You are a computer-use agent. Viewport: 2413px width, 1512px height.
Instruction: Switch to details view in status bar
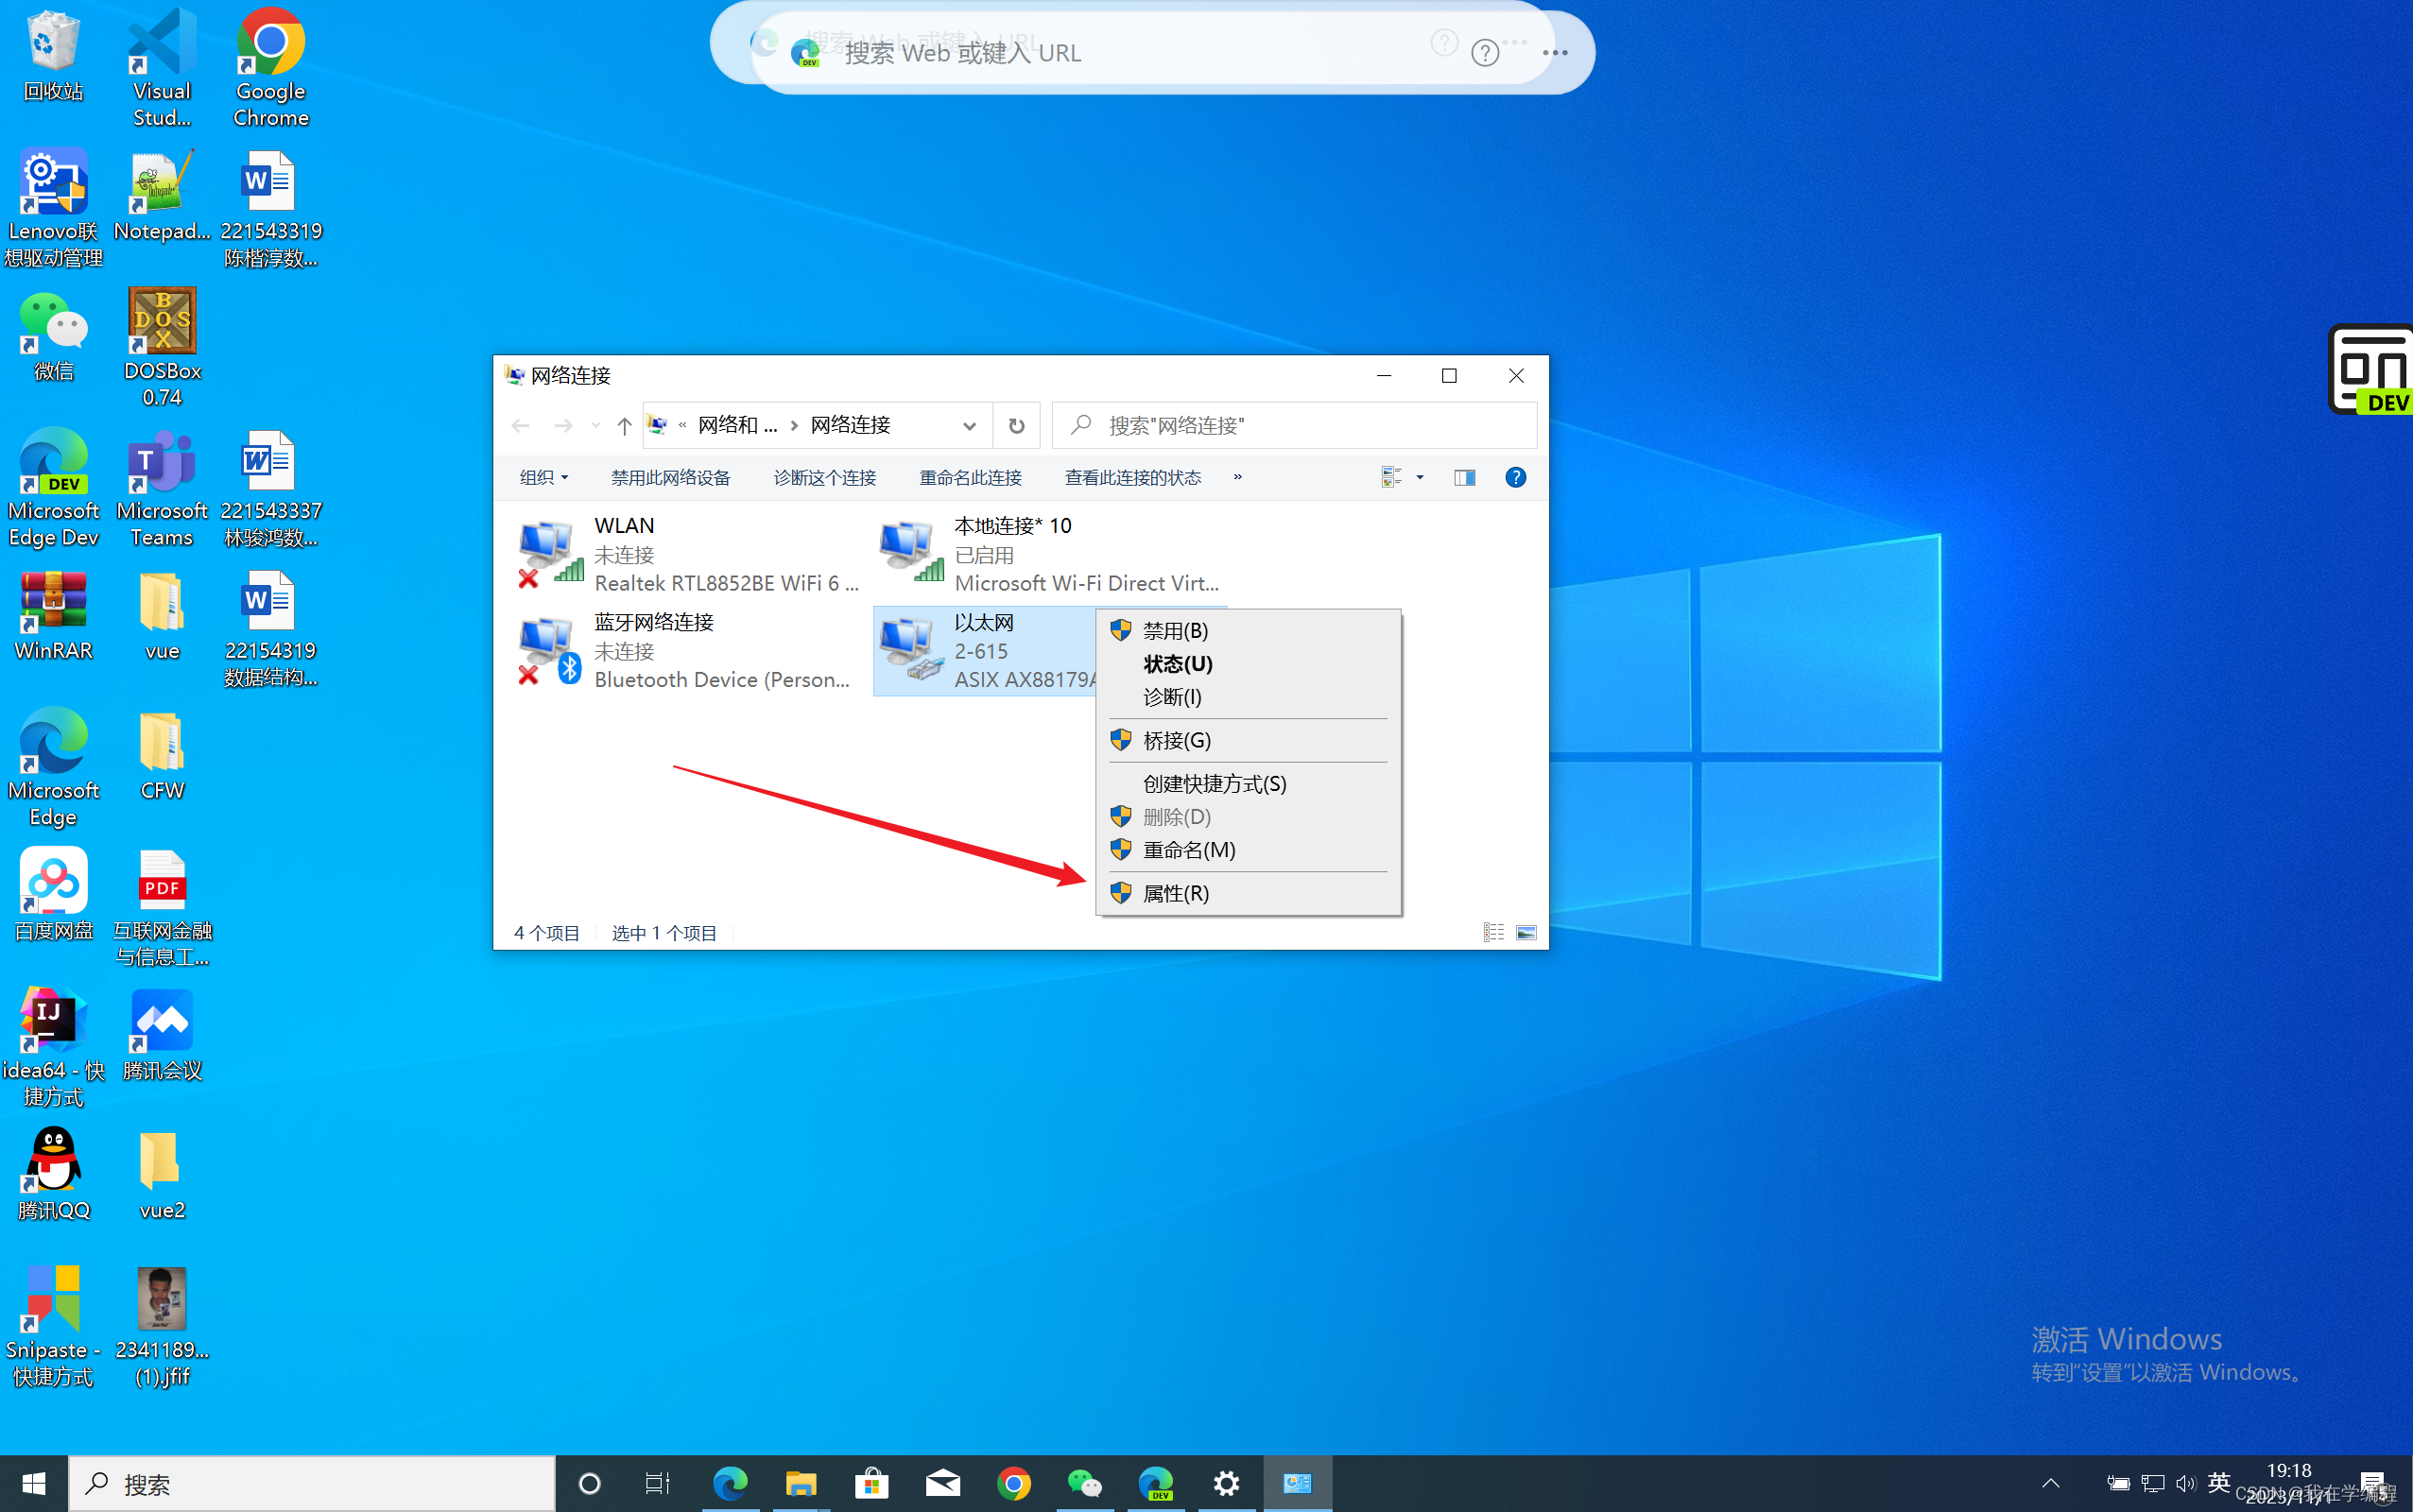(1493, 933)
